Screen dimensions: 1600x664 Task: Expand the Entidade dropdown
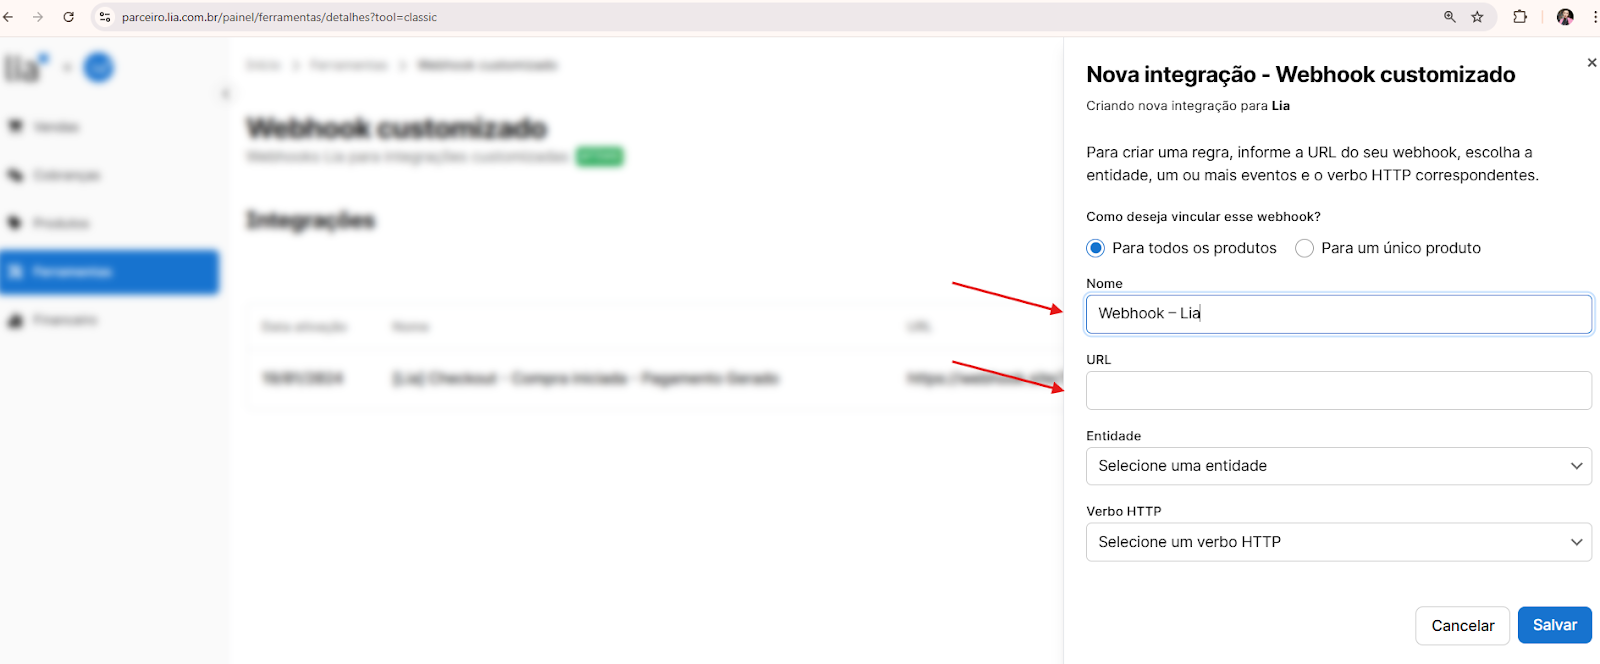pyautogui.click(x=1338, y=466)
